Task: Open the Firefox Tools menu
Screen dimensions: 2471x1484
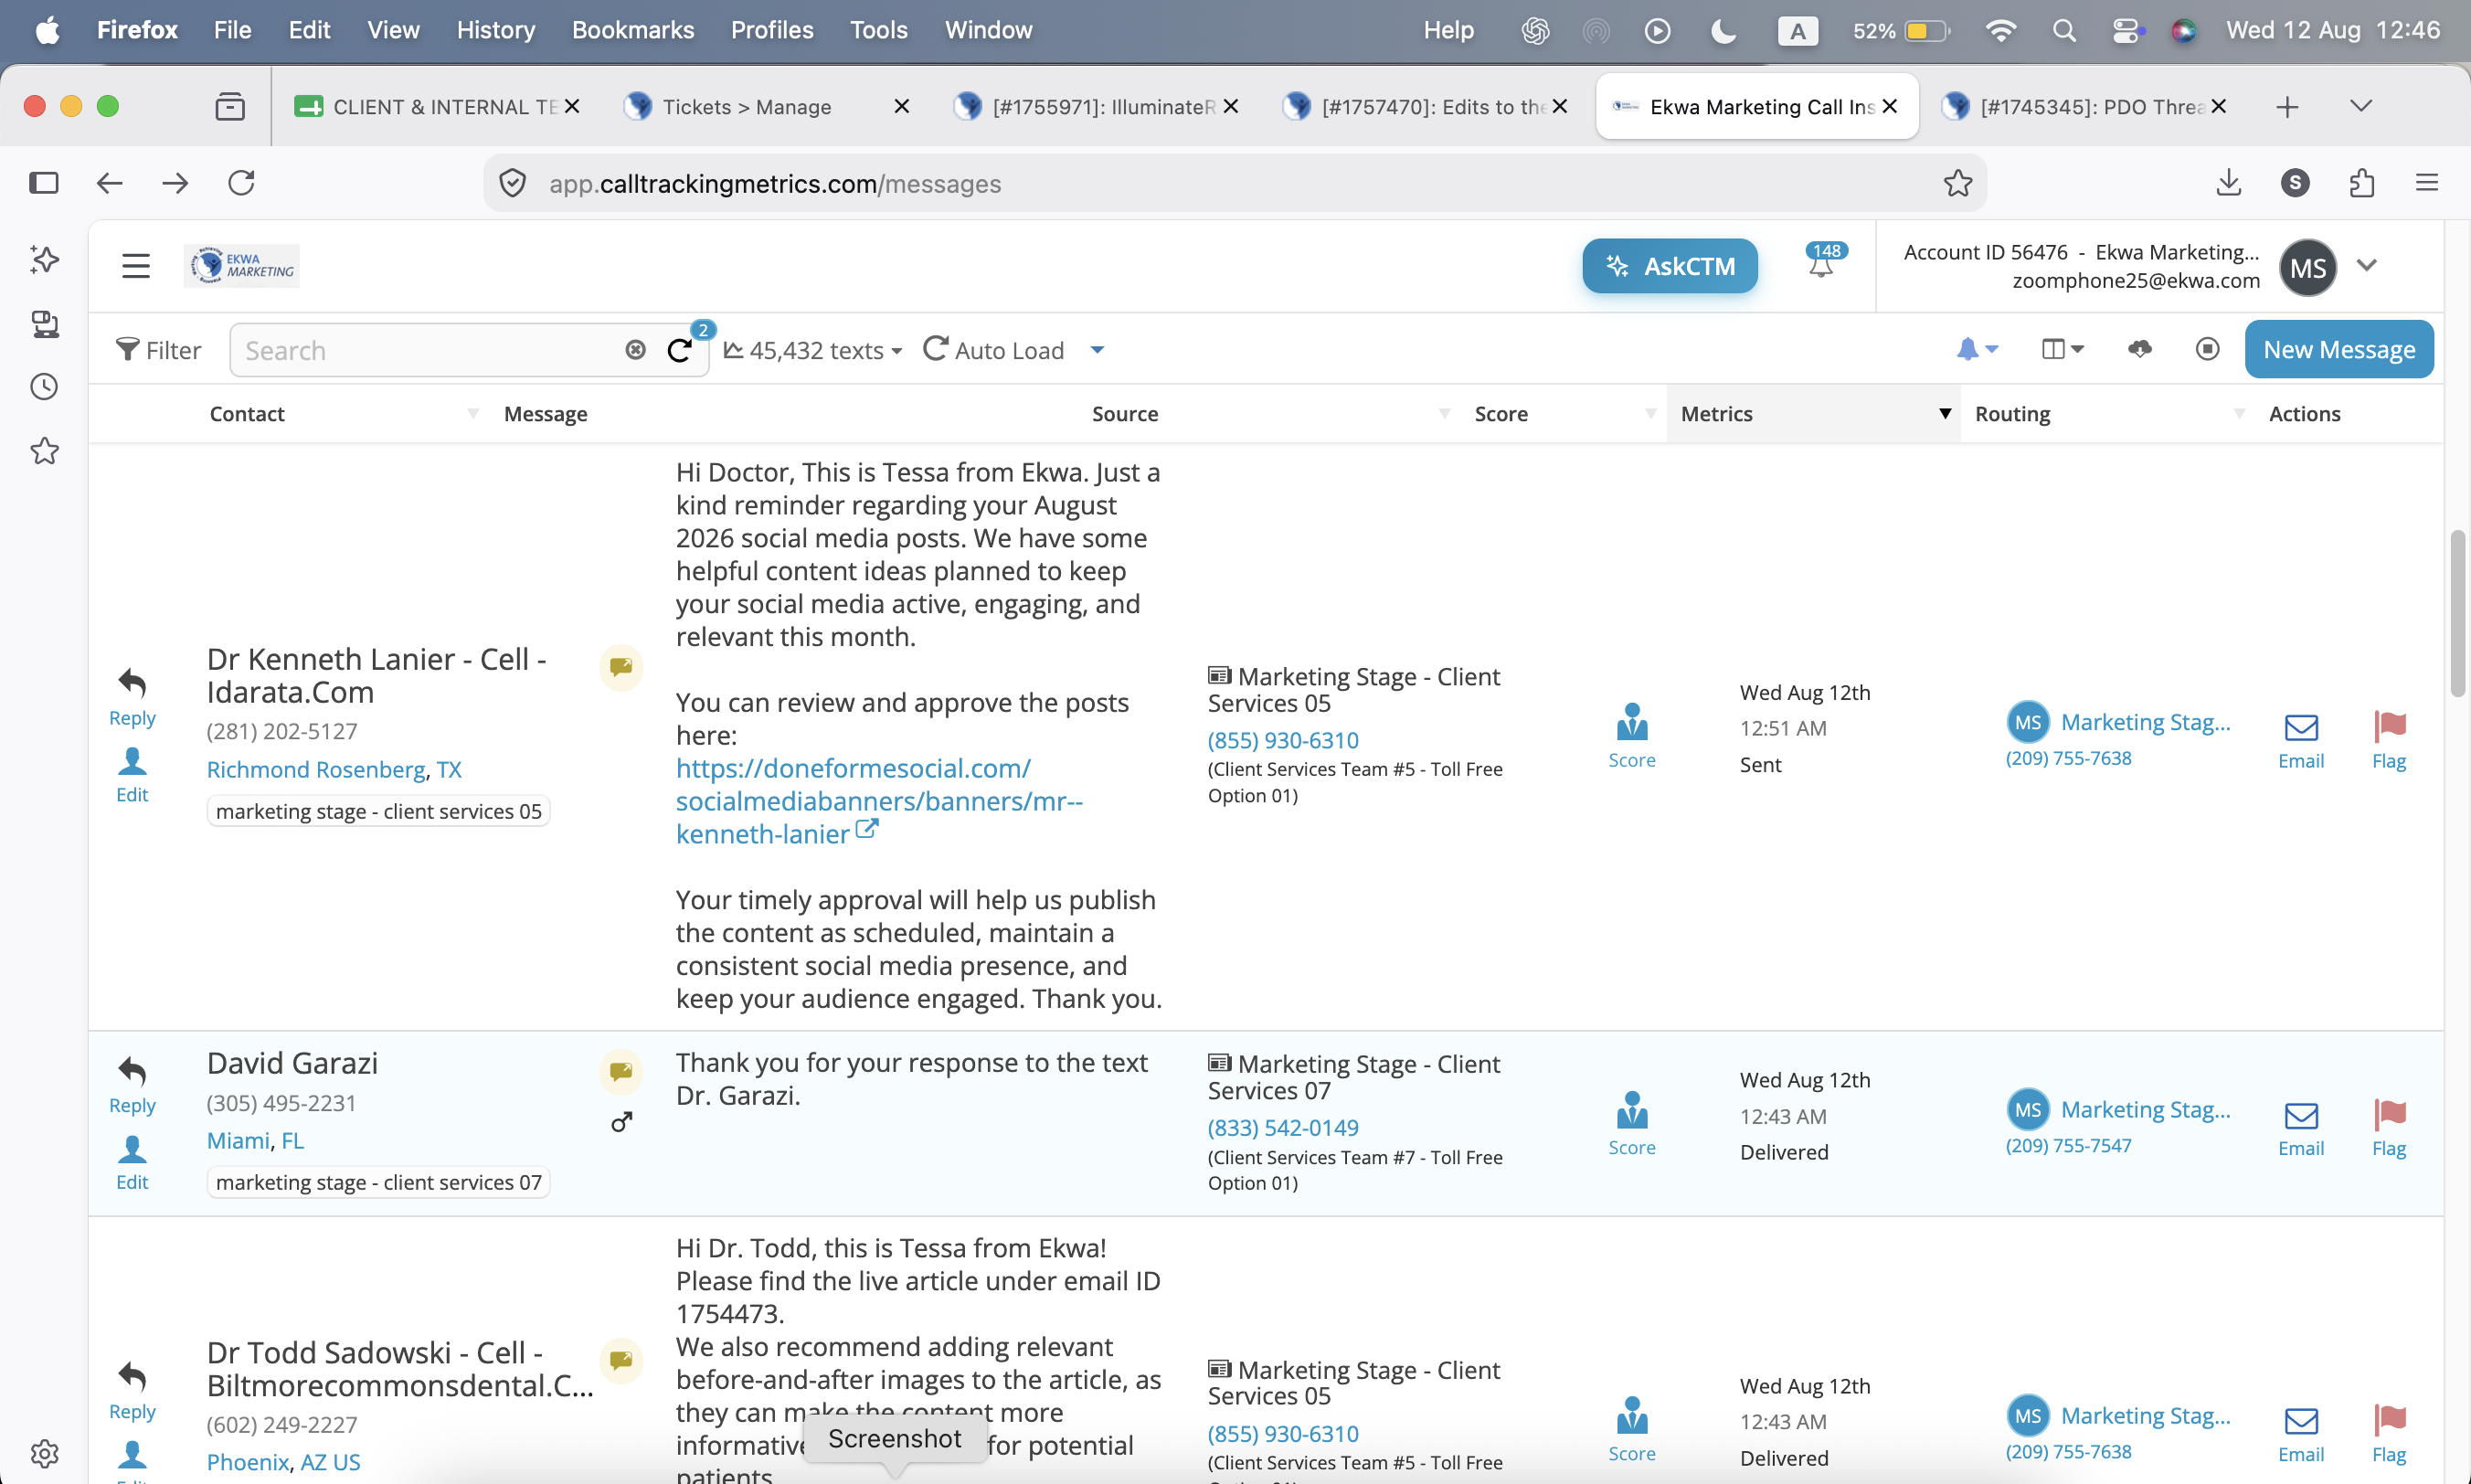Action: click(x=879, y=30)
